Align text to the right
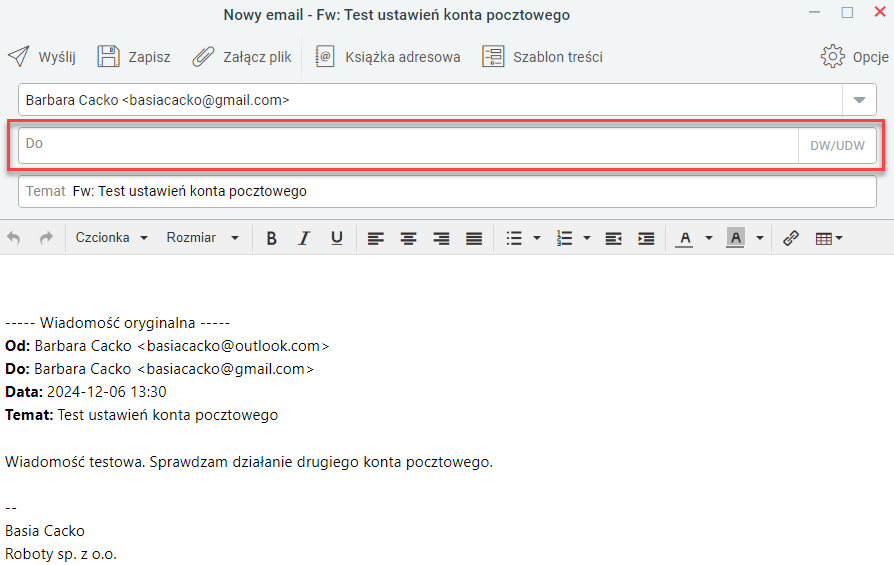 click(x=441, y=238)
